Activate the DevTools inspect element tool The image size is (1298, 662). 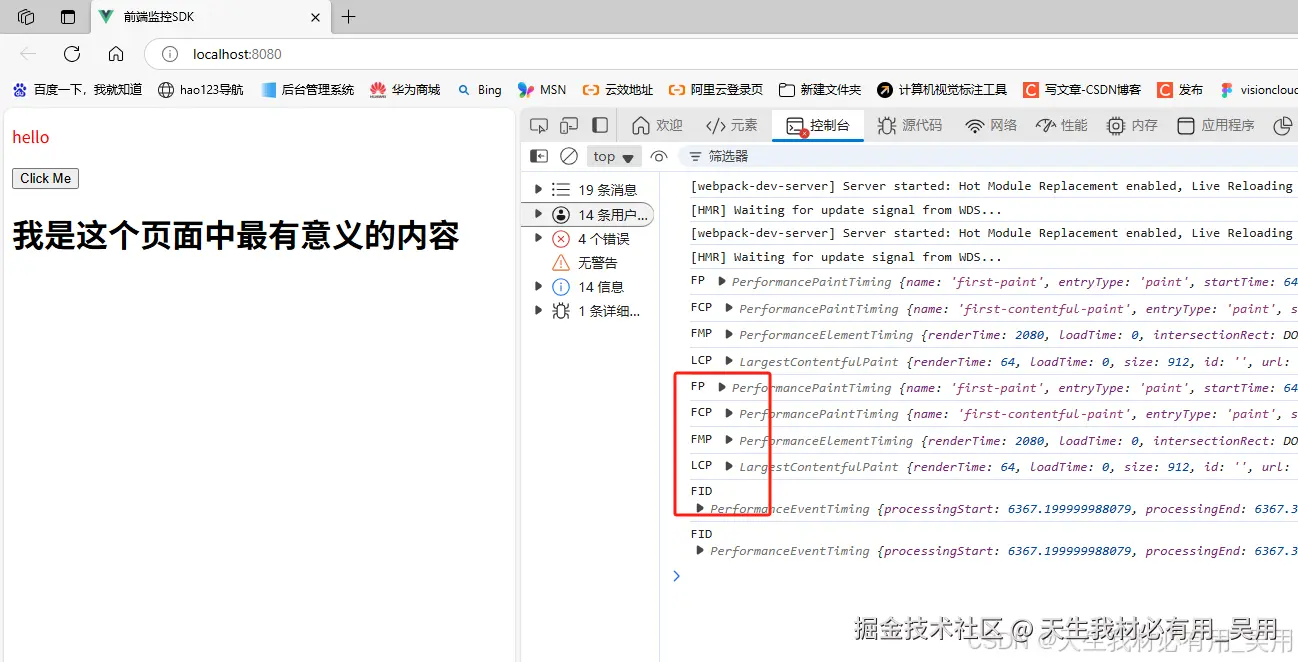tap(539, 125)
